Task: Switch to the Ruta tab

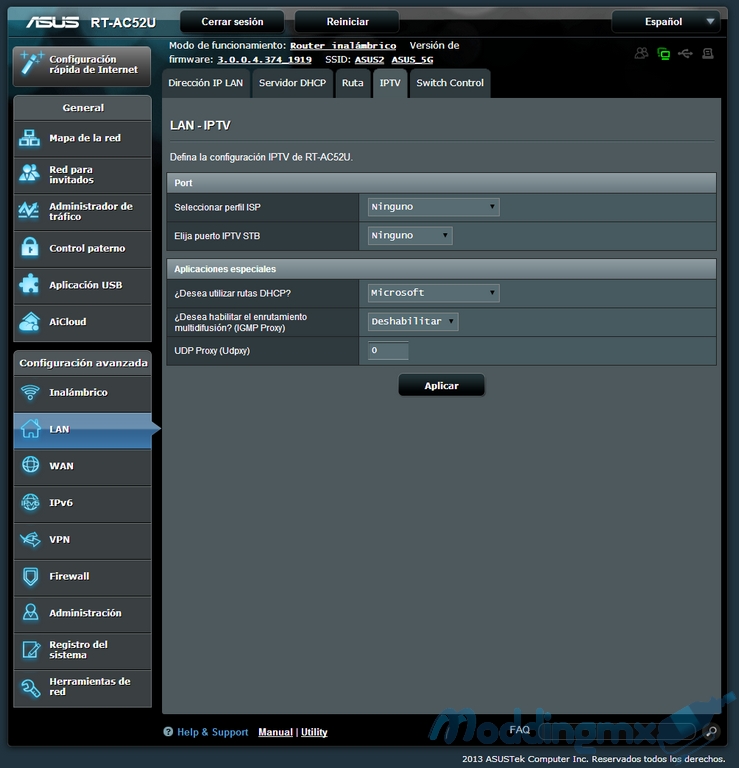Action: (x=353, y=83)
